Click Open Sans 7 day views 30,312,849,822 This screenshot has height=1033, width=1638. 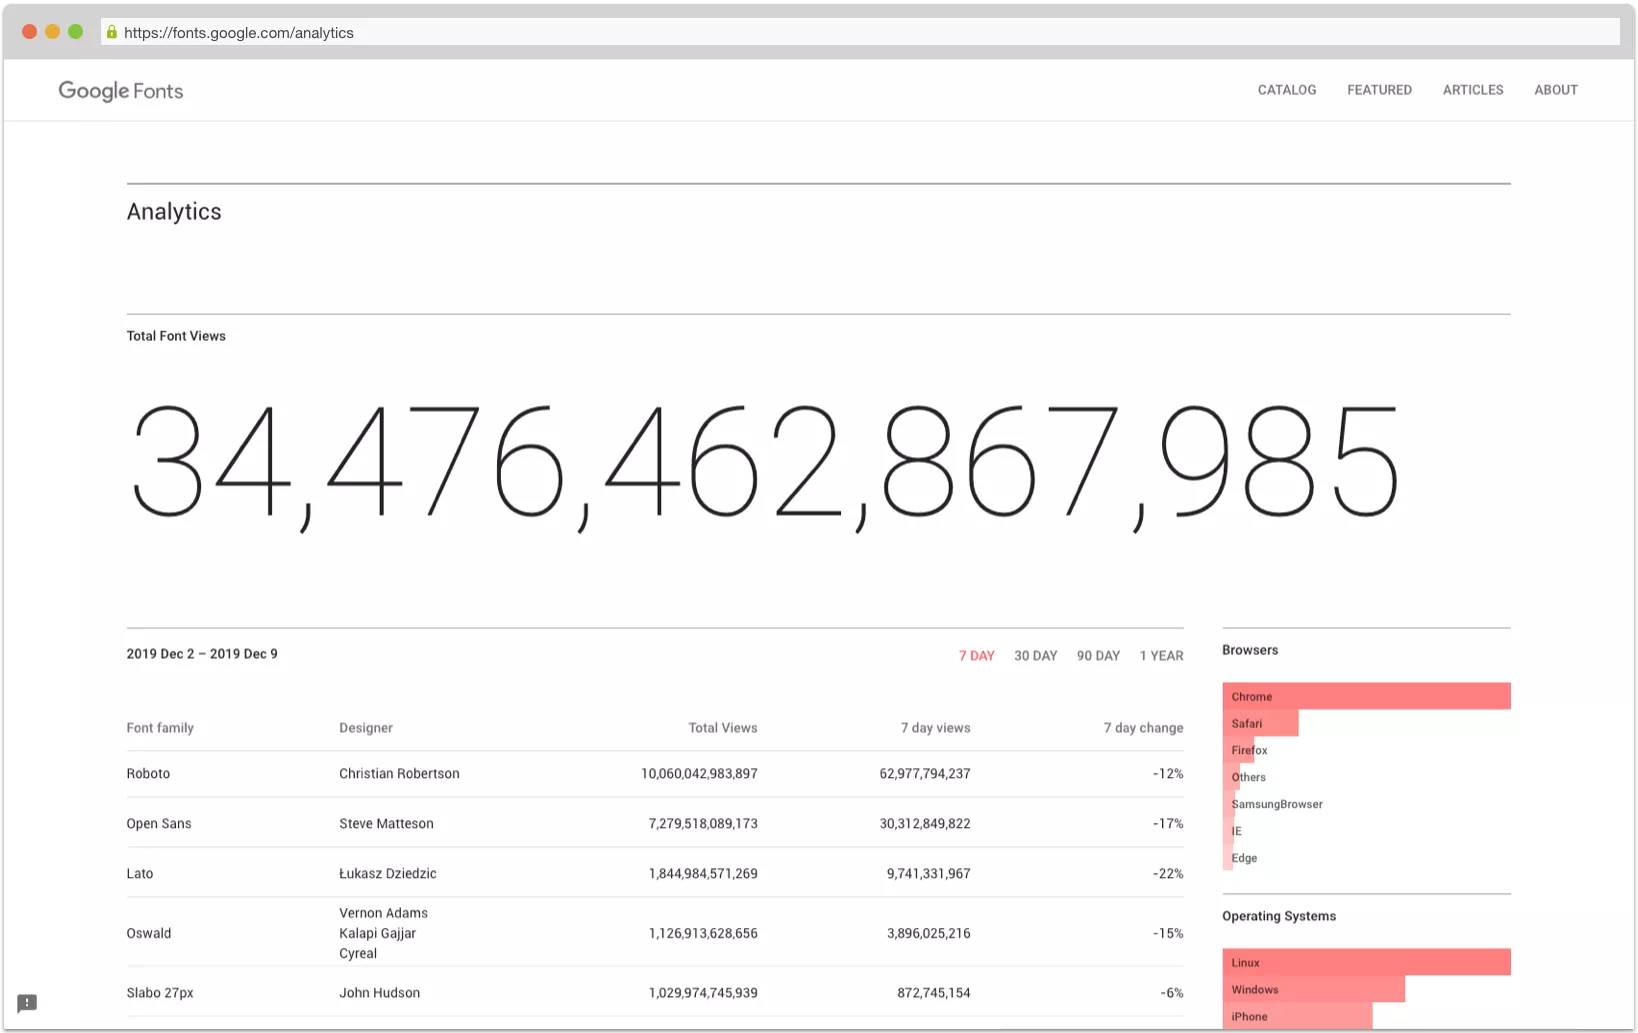coord(925,824)
